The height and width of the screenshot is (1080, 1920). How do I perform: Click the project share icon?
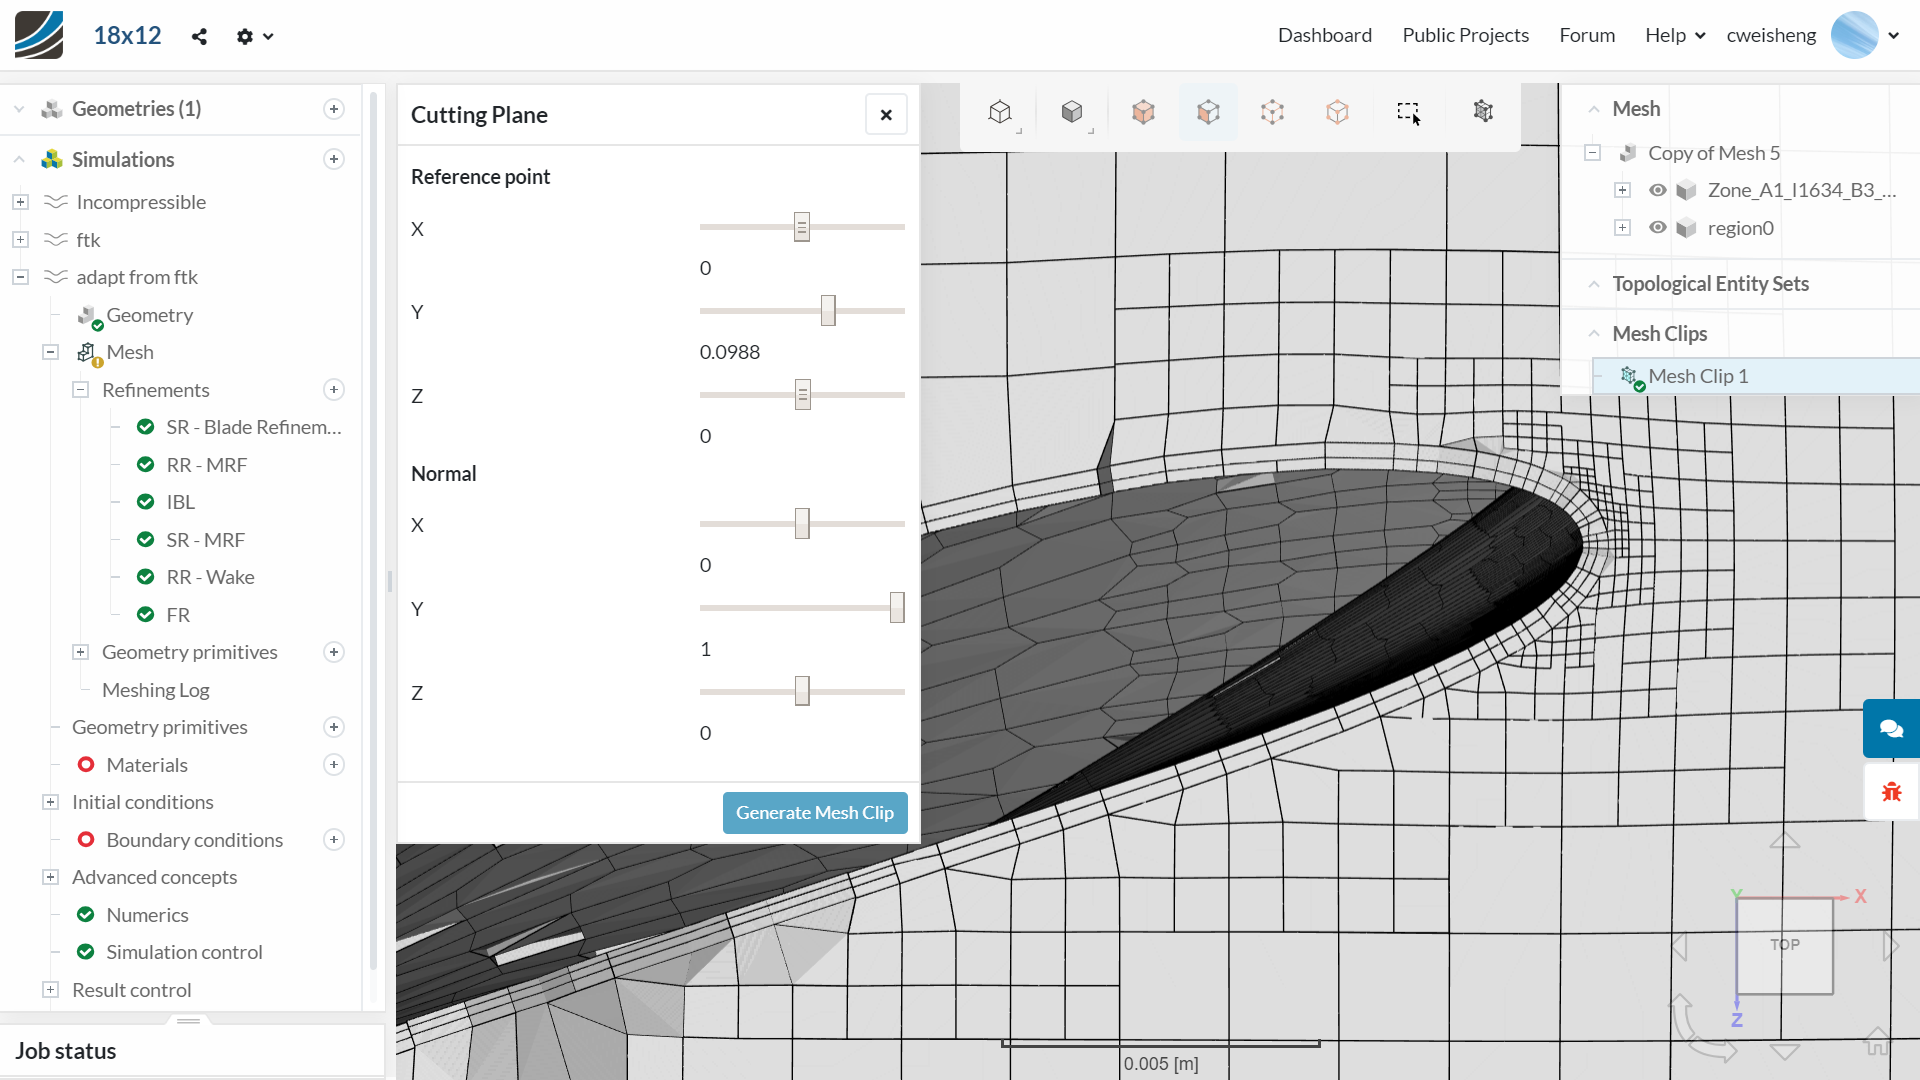pos(199,36)
